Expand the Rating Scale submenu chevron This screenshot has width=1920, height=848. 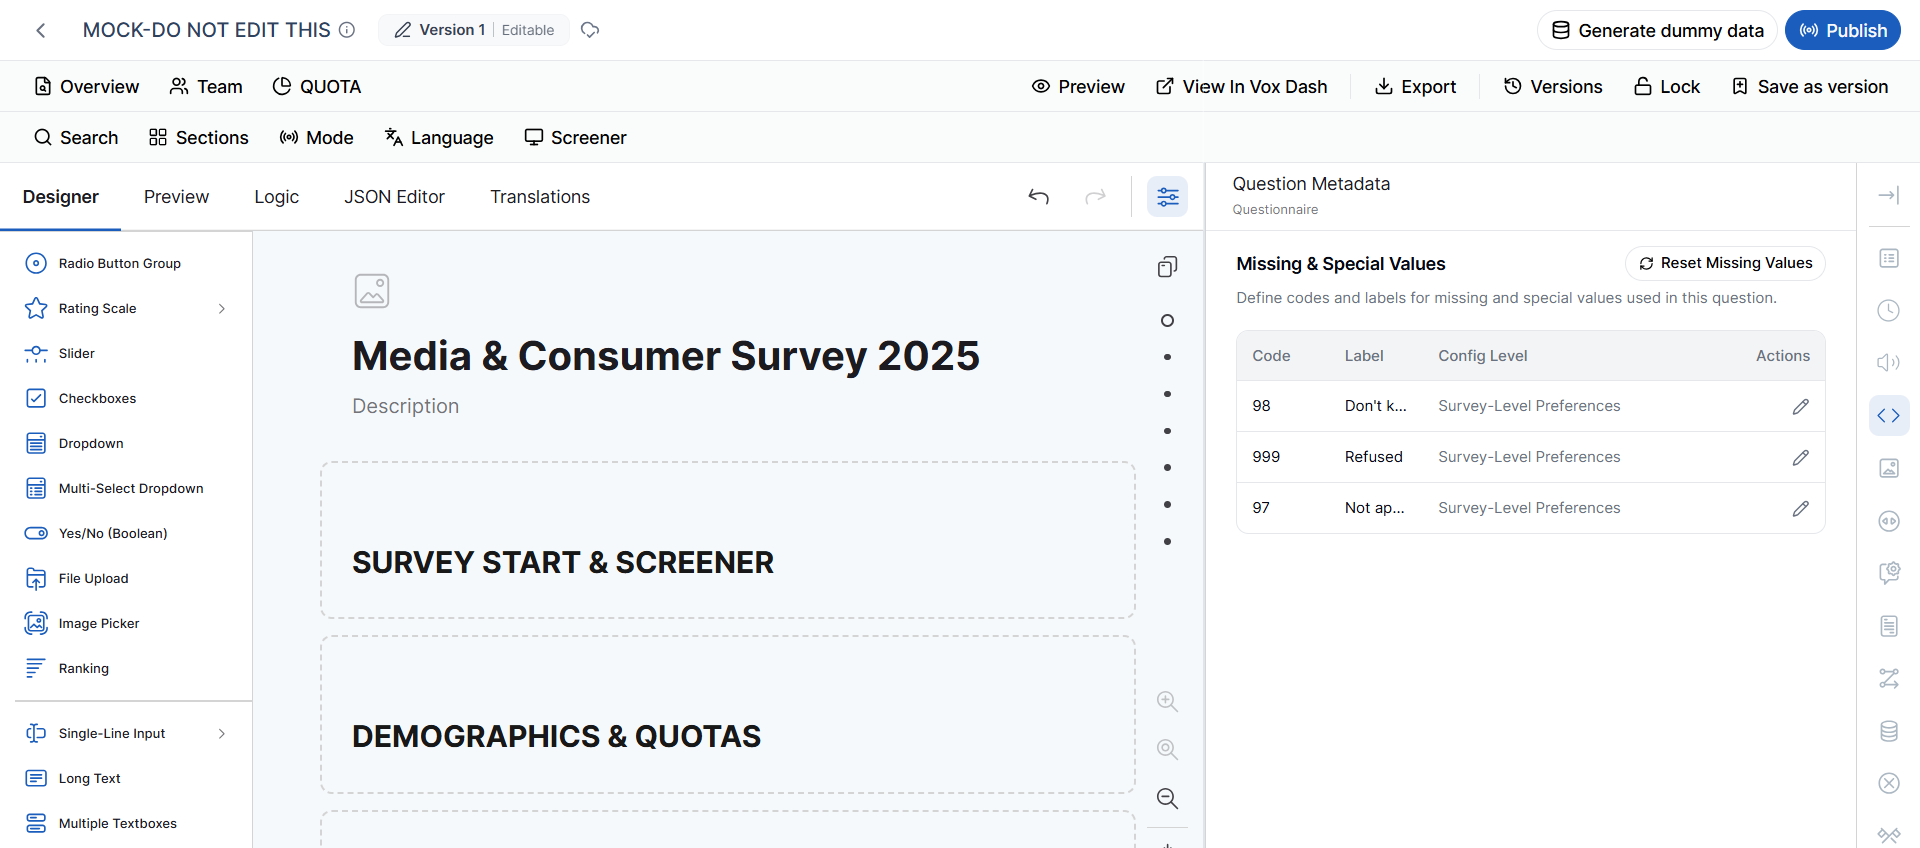[222, 309]
